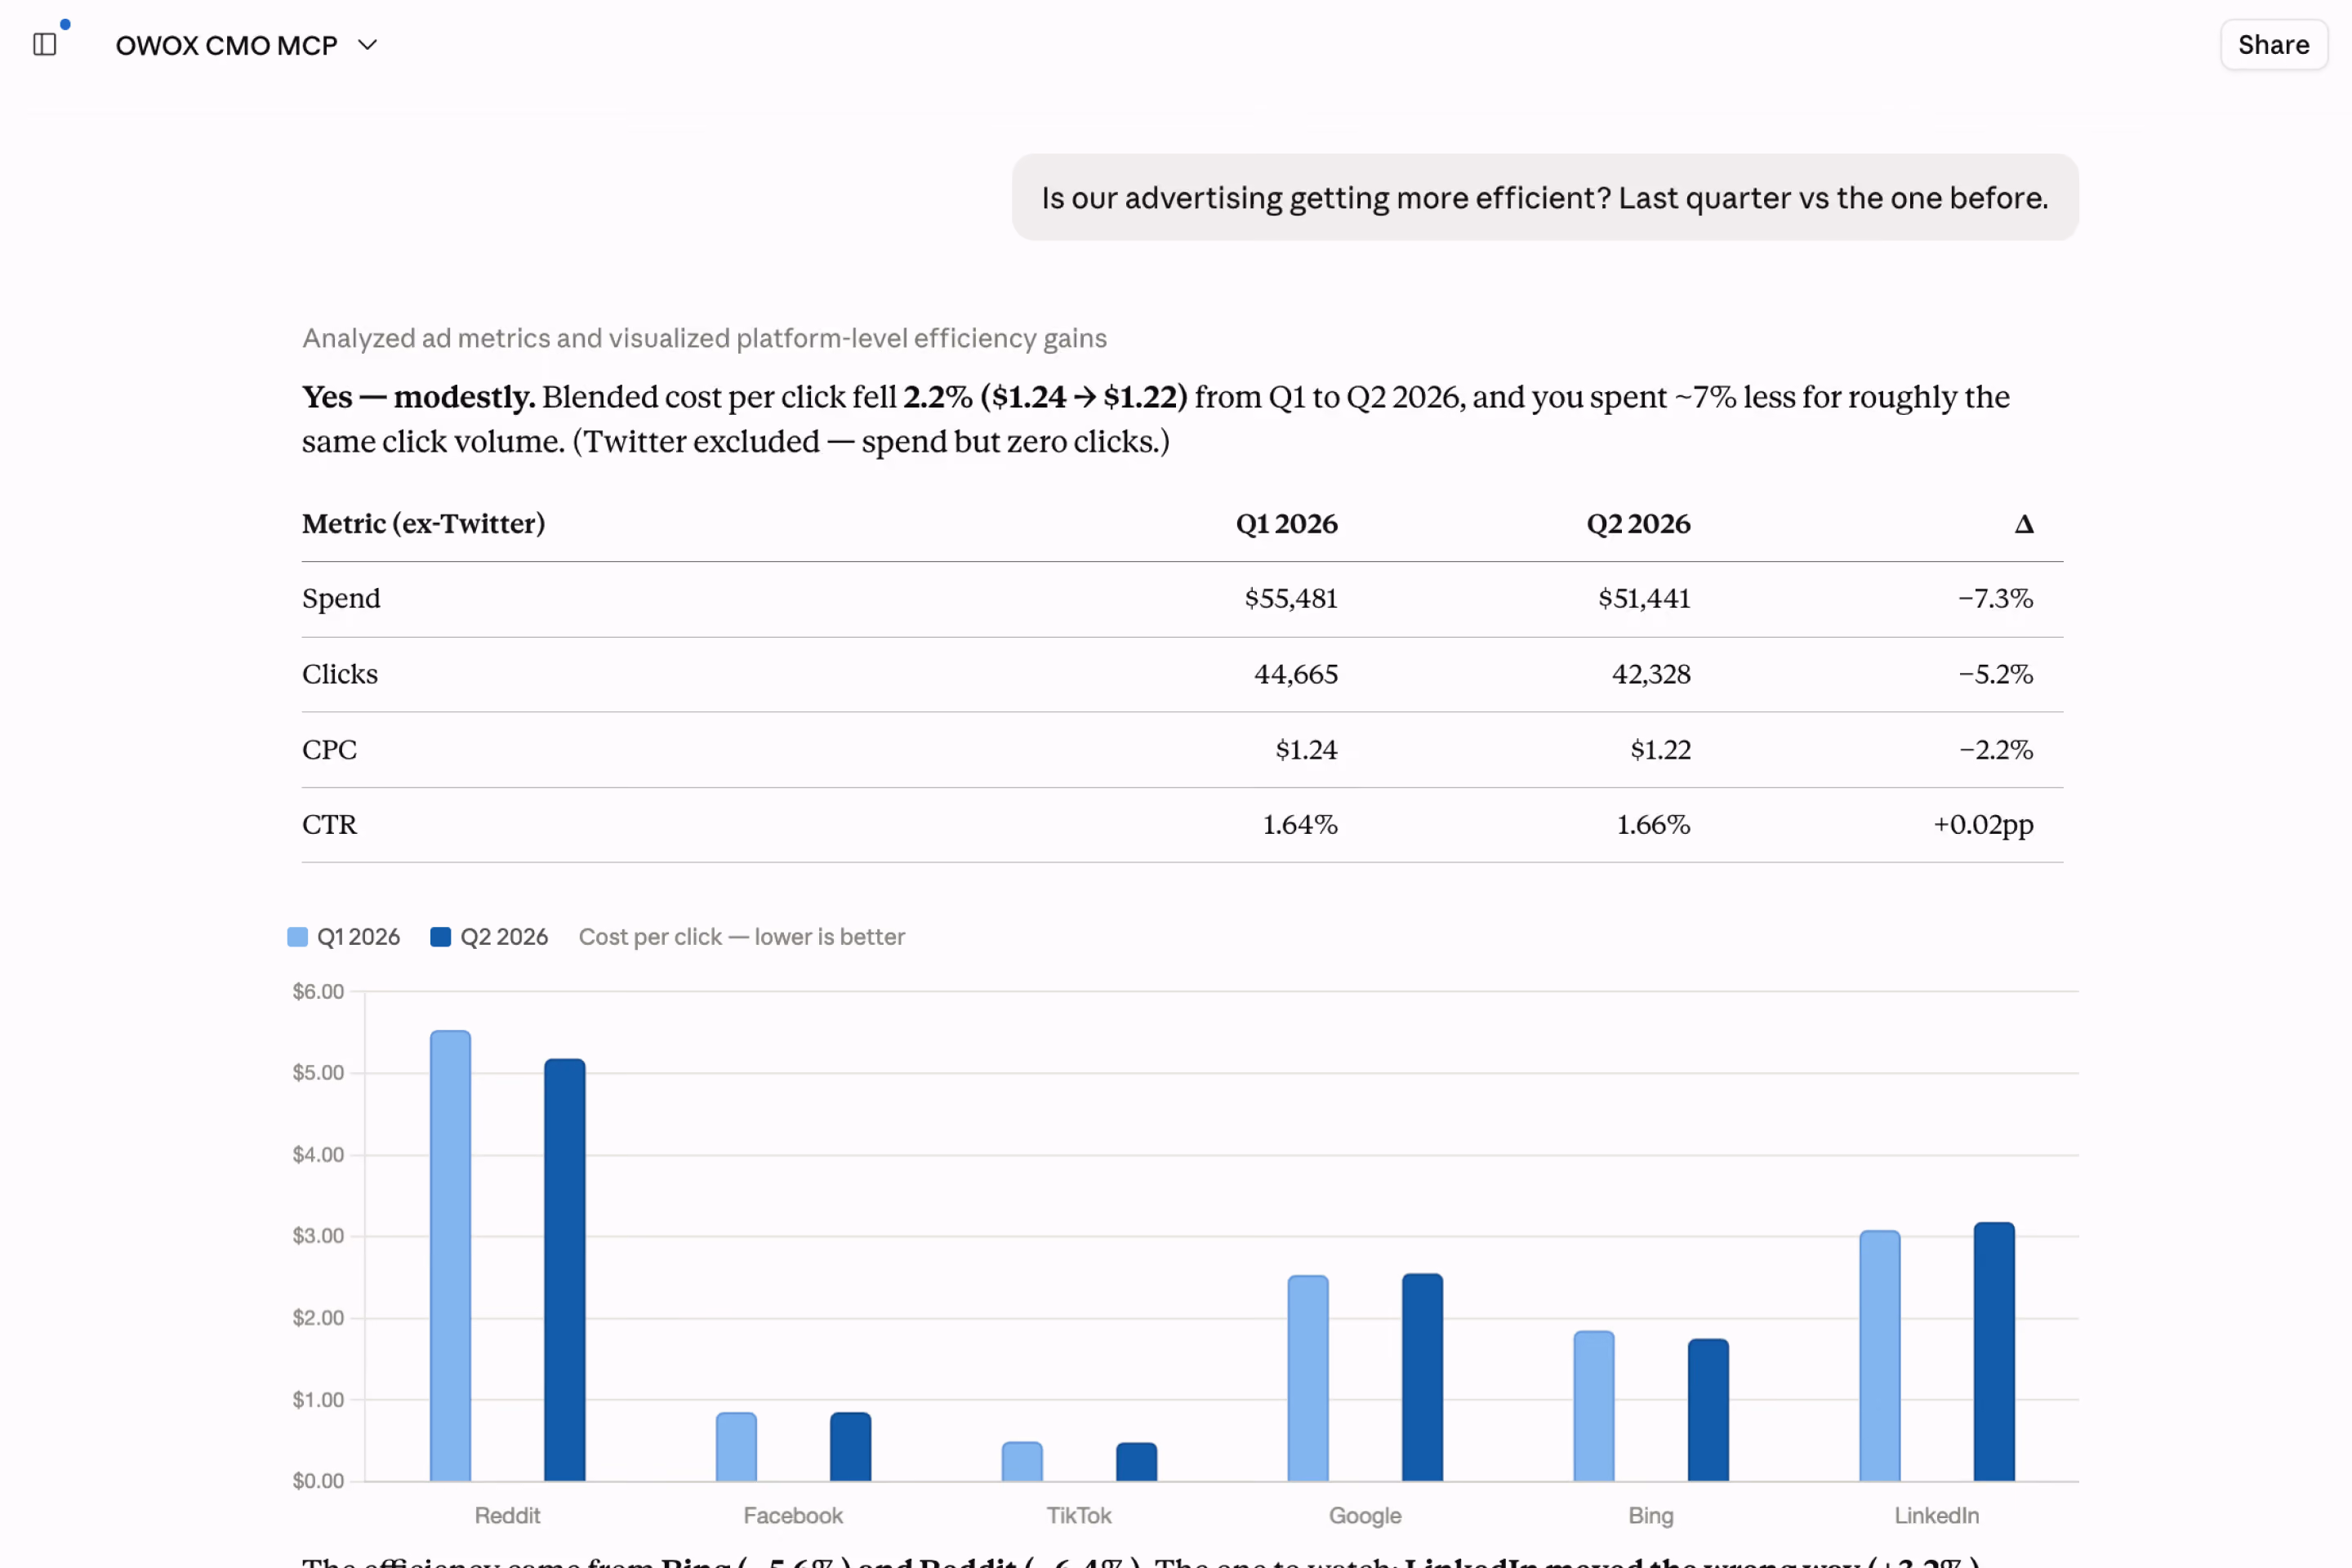
Task: Click the LinkedIn axis label
Action: (x=1937, y=1516)
